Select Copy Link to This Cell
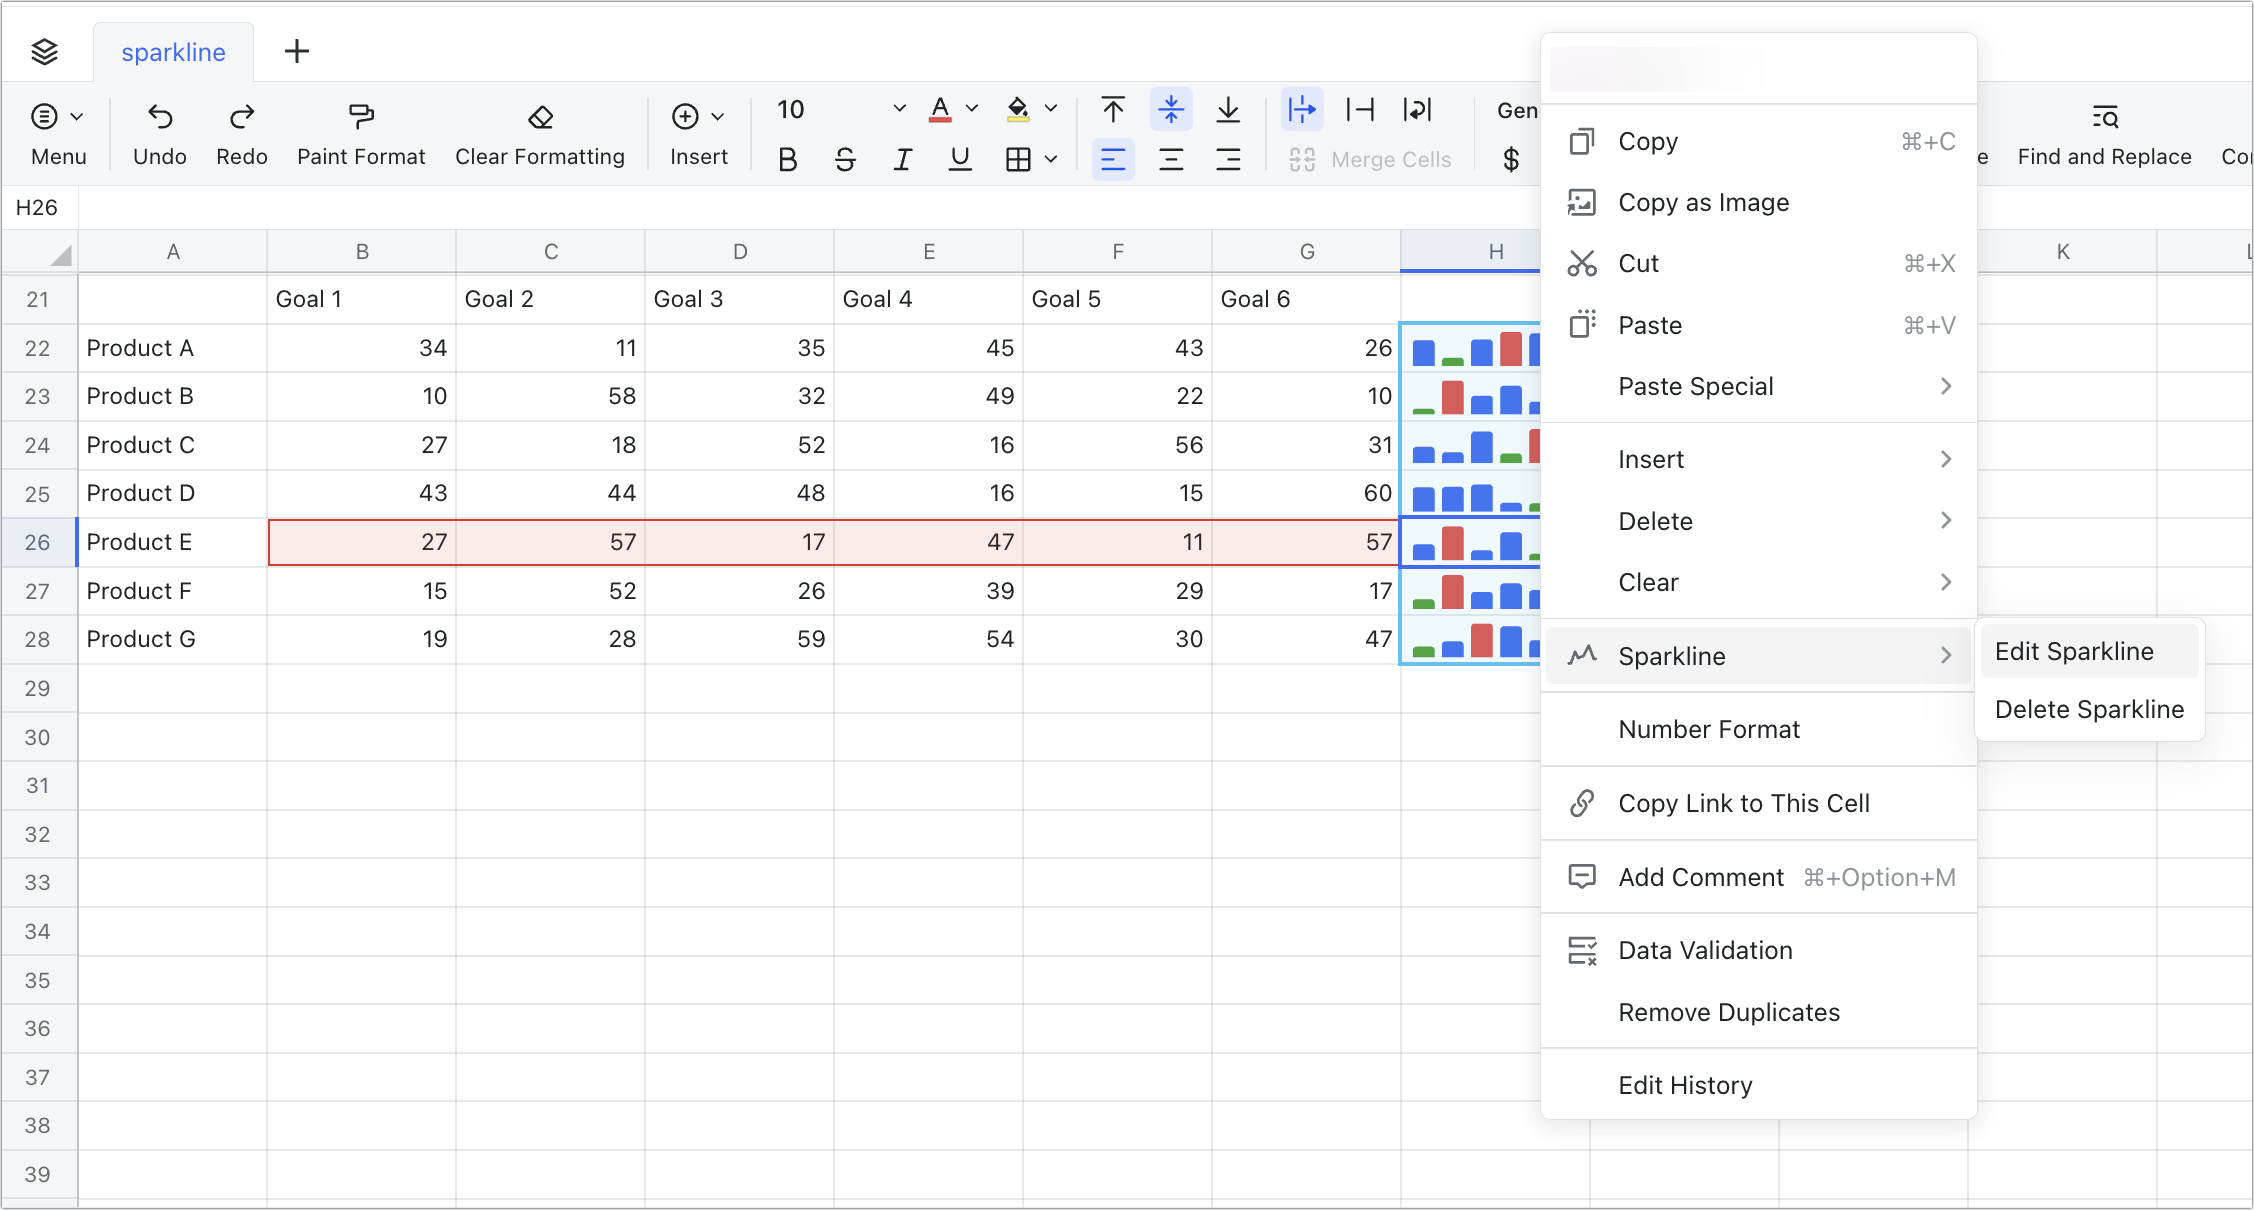 coord(1744,803)
